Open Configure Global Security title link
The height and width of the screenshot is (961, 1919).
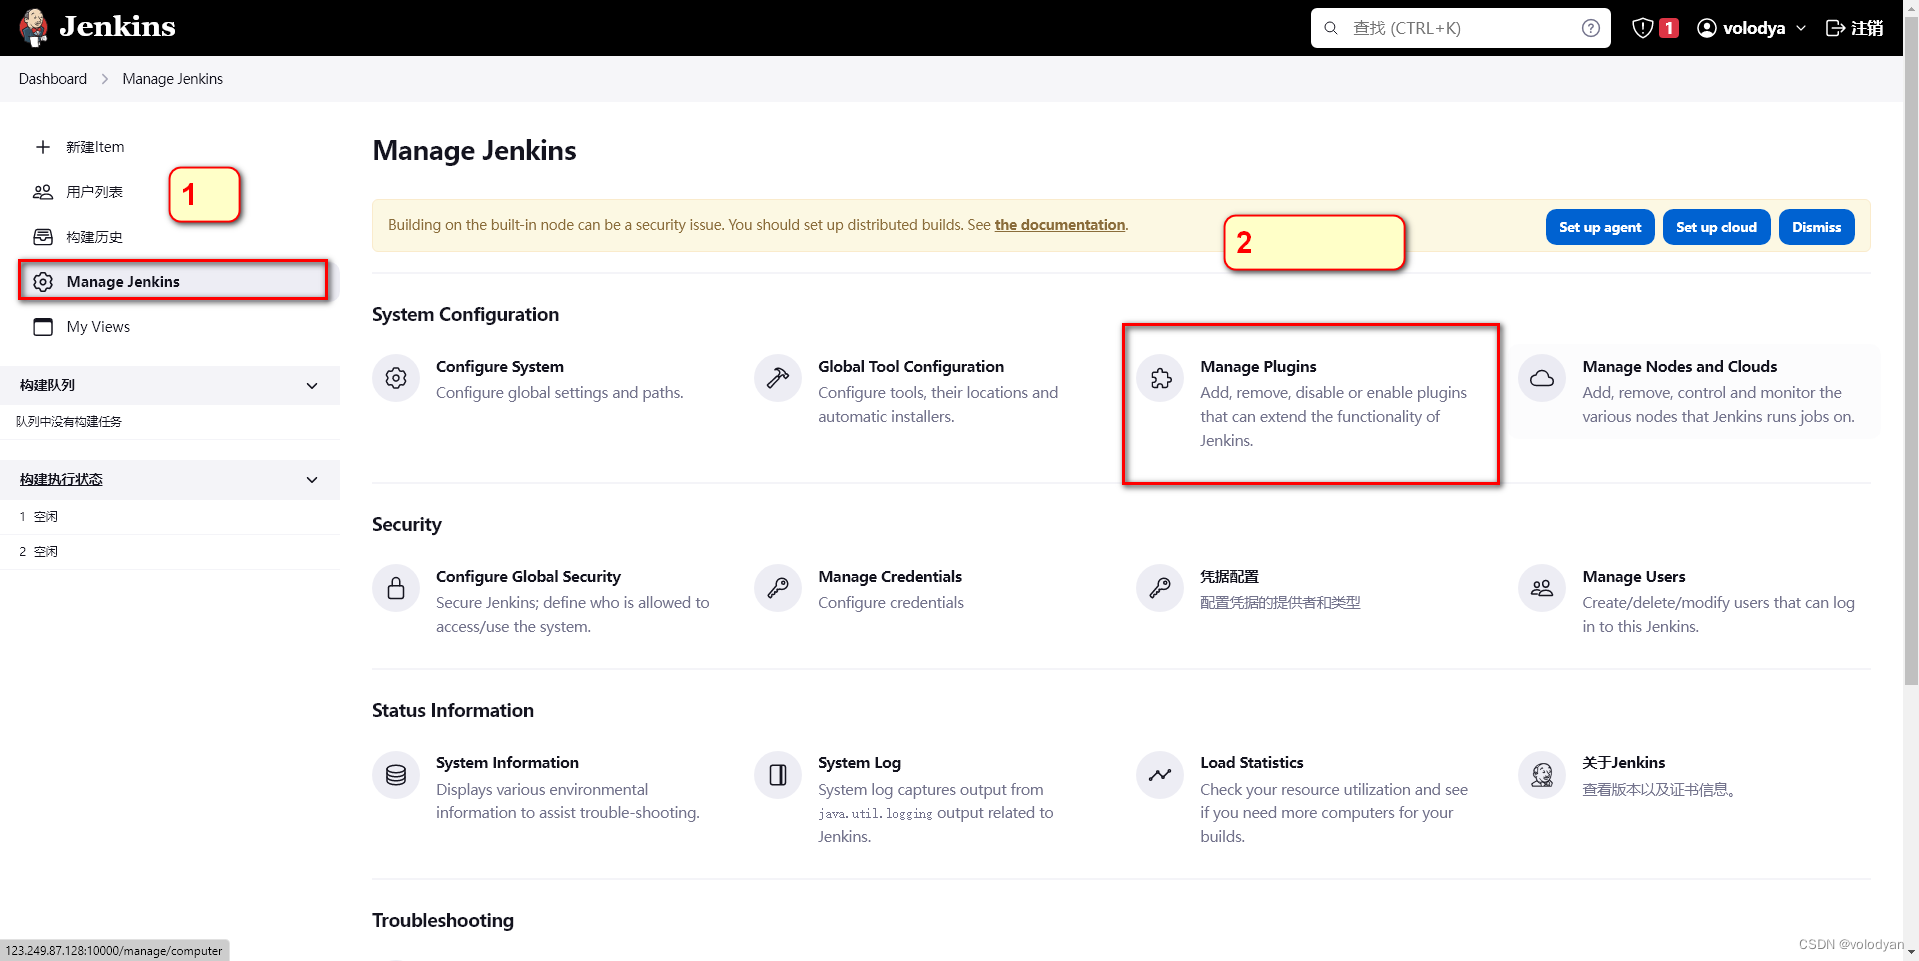pos(528,577)
